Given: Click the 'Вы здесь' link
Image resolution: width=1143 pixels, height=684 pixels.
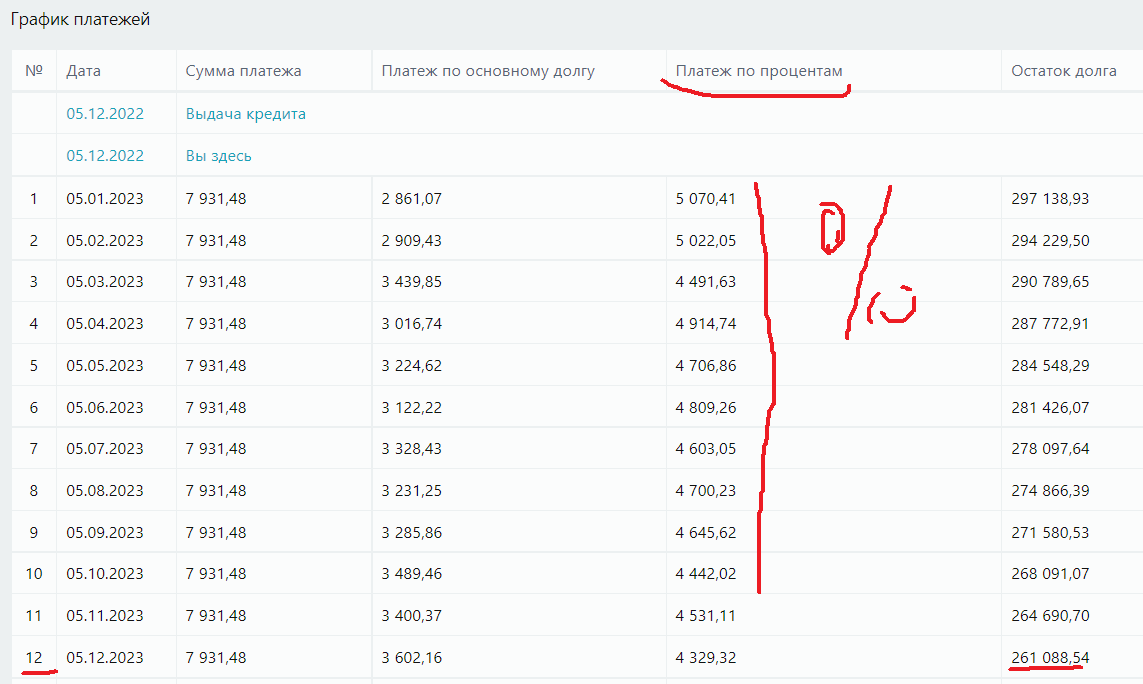Looking at the screenshot, I should tap(219, 156).
